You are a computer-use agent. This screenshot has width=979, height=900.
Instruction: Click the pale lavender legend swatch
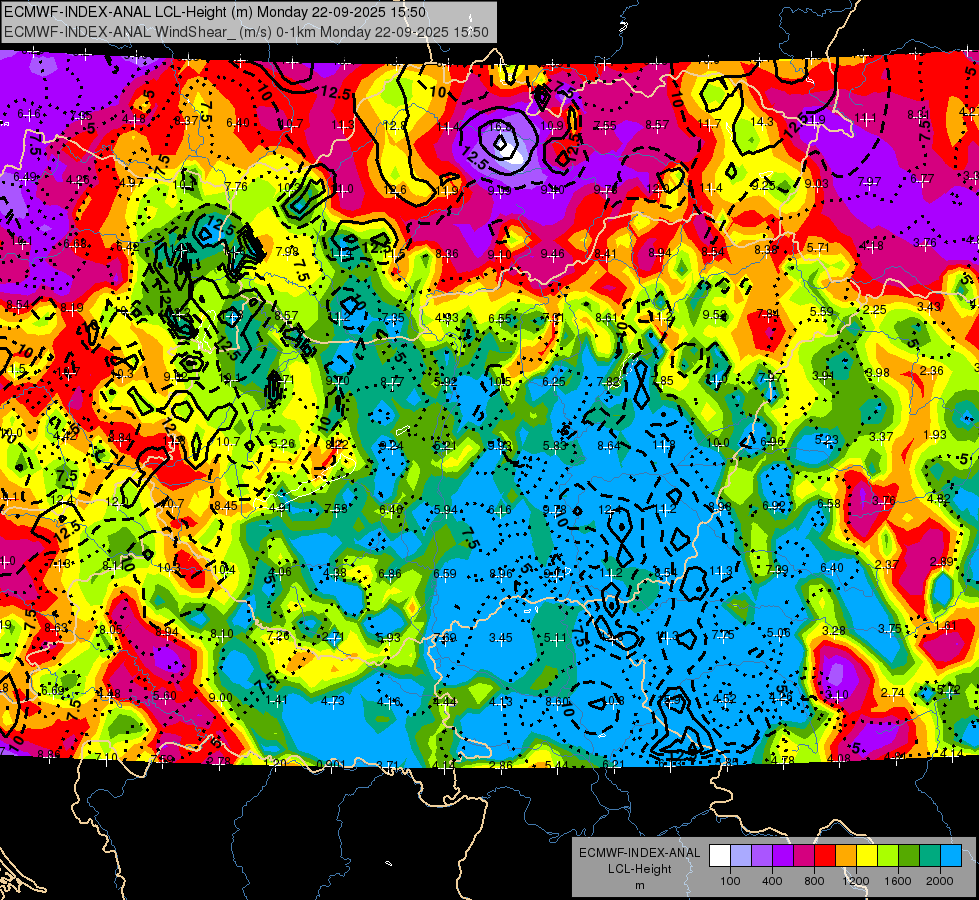click(741, 856)
